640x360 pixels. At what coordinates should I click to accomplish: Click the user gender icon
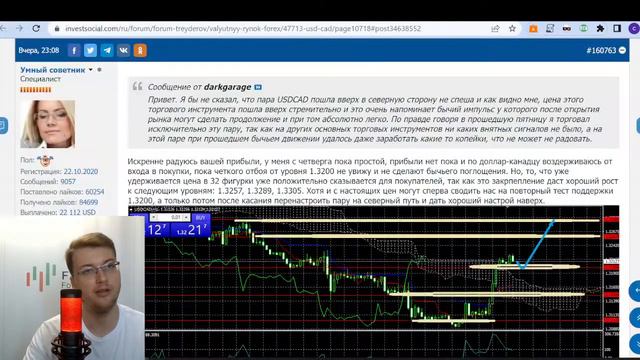pyautogui.click(x=45, y=161)
